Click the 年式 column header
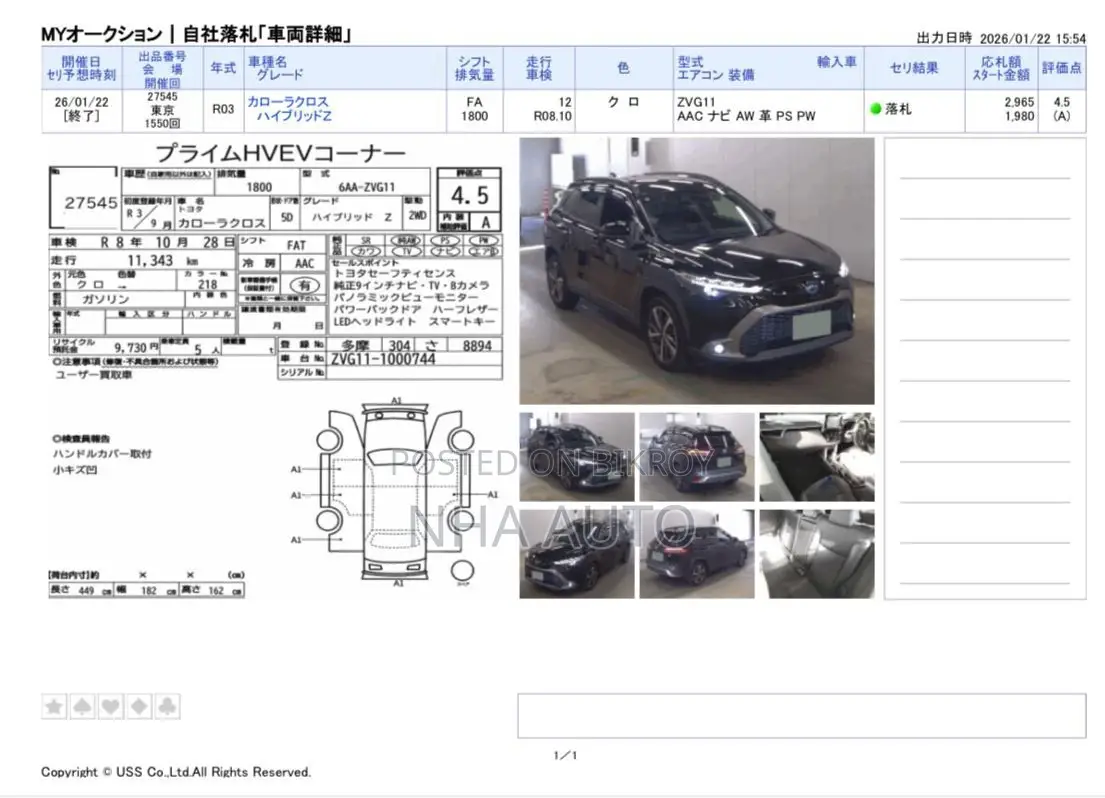 (223, 68)
